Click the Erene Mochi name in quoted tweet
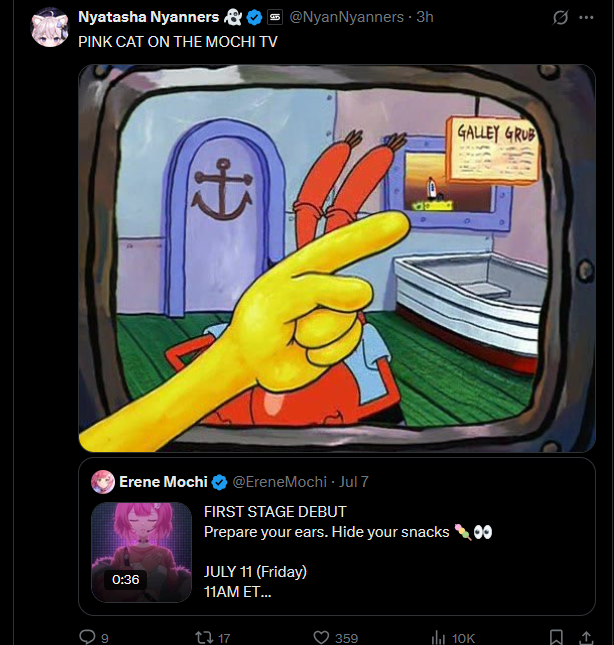 click(163, 482)
